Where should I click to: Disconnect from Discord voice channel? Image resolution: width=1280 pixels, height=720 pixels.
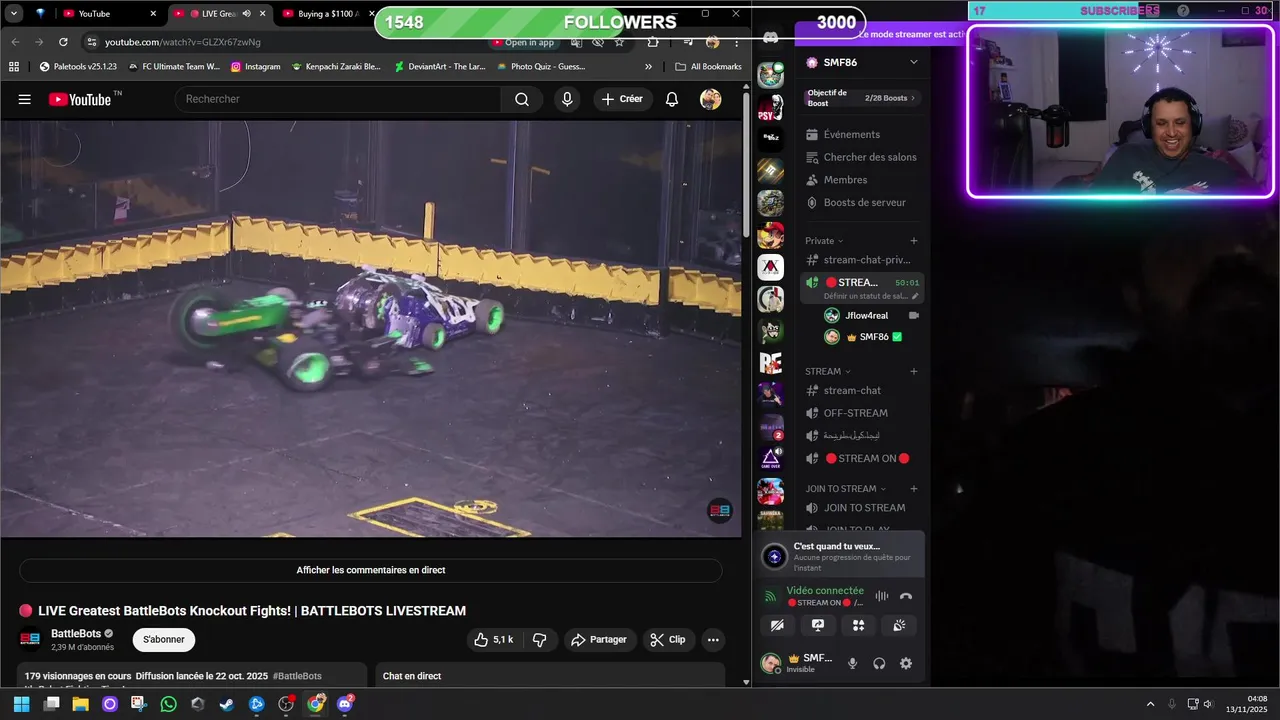[906, 596]
